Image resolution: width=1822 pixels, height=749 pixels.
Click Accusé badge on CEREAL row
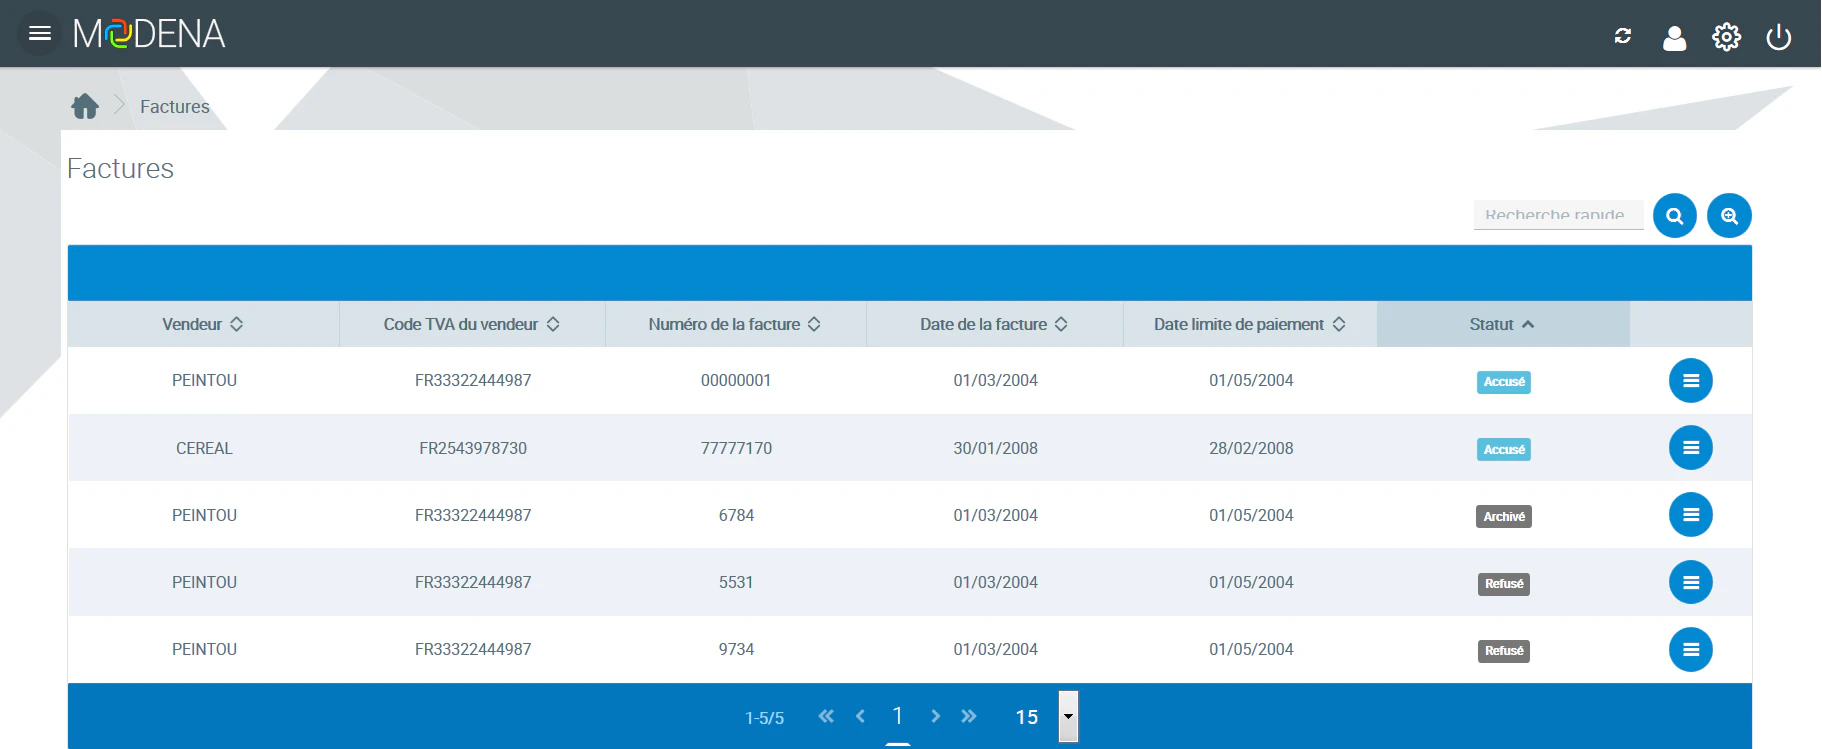coord(1504,450)
